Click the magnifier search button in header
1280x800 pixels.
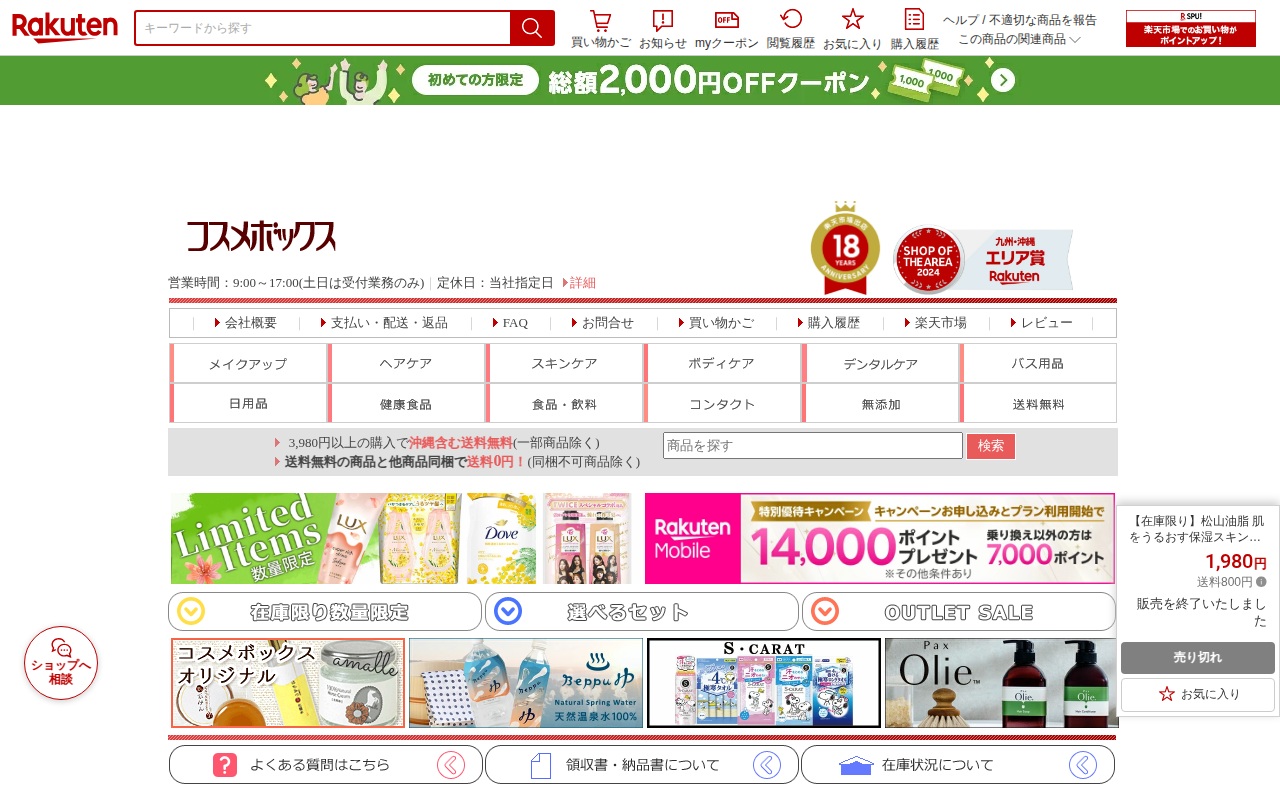click(532, 28)
